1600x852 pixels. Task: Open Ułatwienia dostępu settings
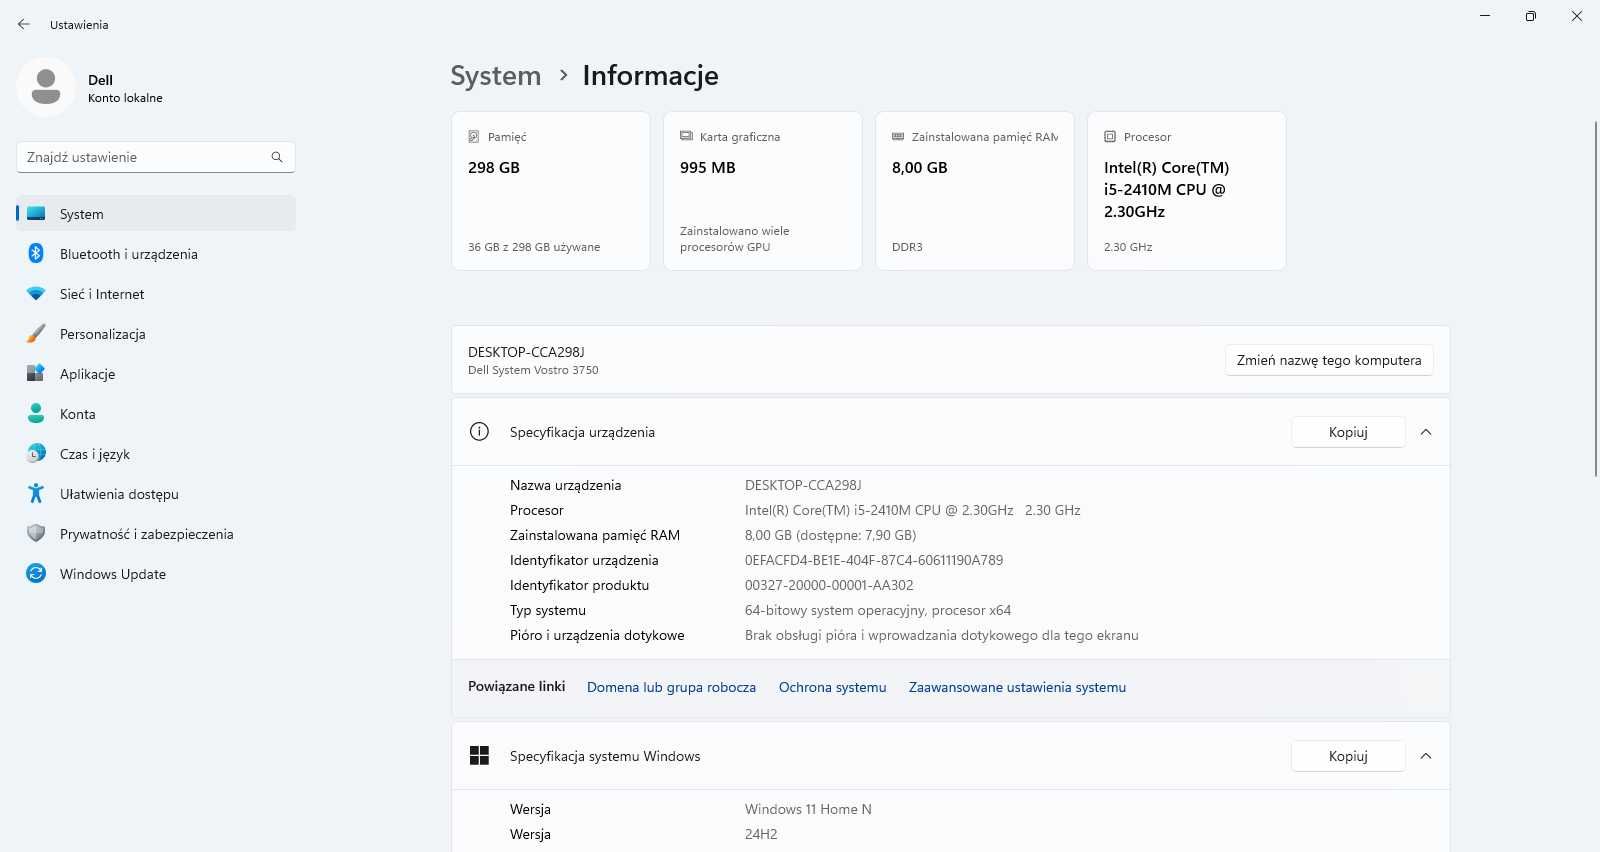pos(156,494)
